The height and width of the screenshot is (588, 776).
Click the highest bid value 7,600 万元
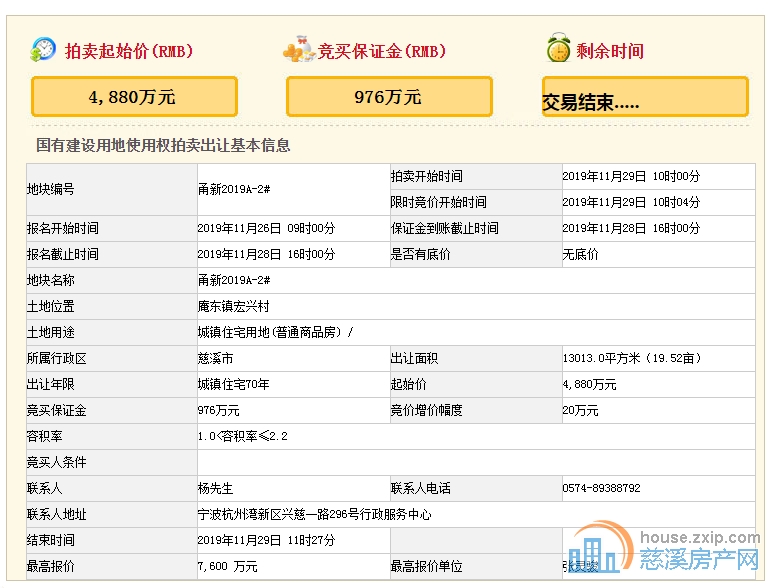coord(227,567)
